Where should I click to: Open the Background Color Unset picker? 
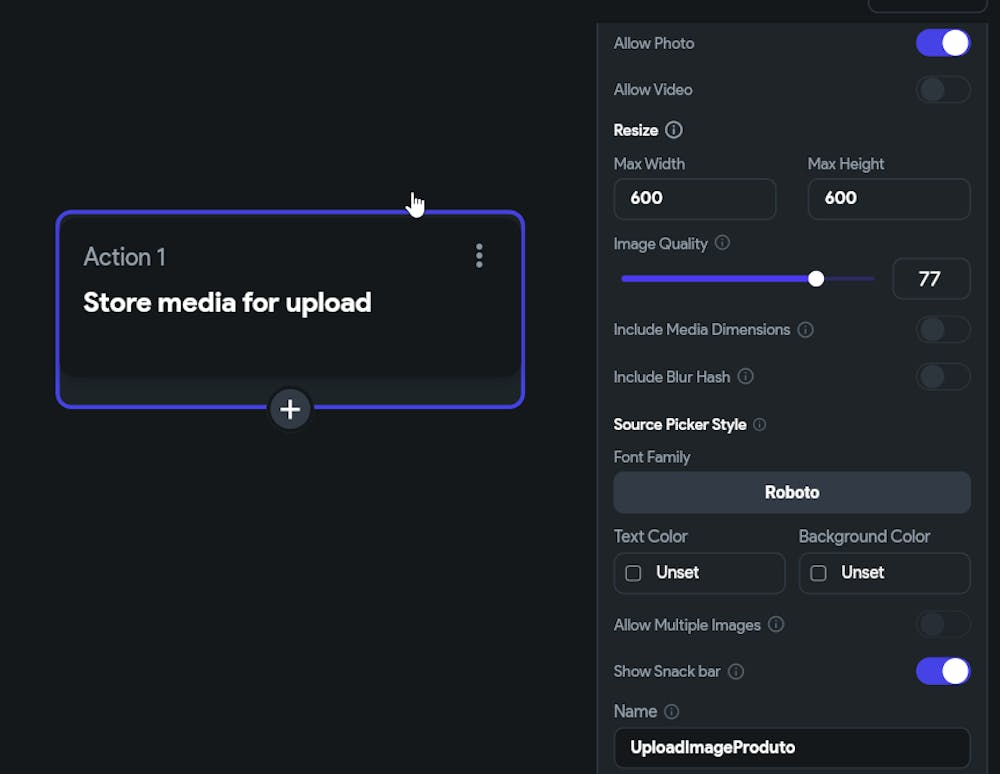tap(884, 573)
